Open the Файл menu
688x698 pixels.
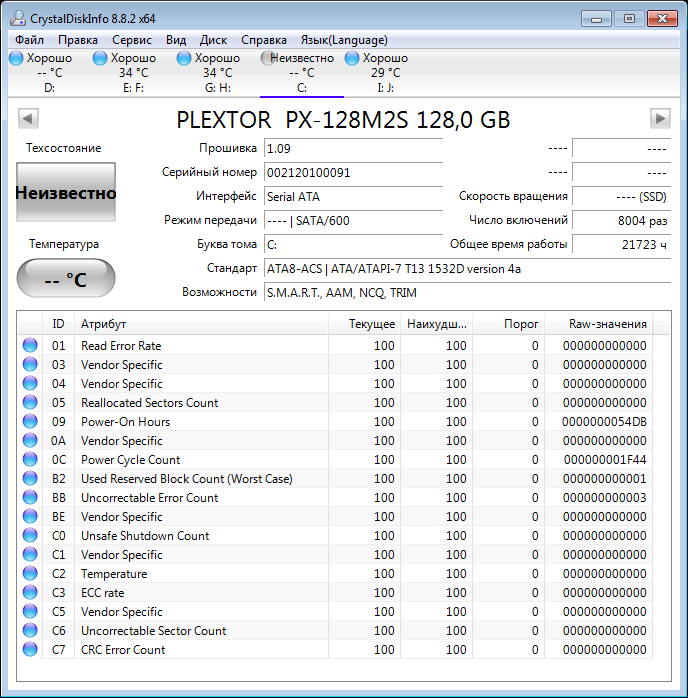click(x=29, y=40)
